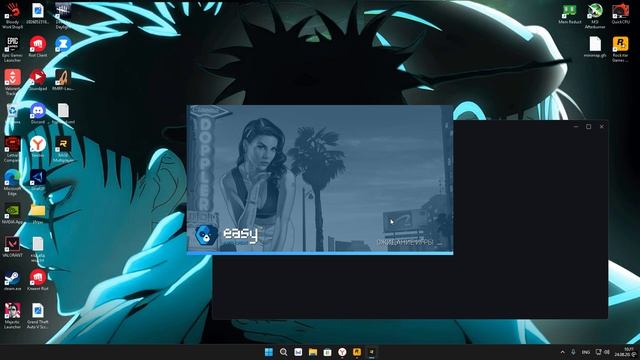Image resolution: width=640 pixels, height=360 pixels.
Task: Open the Grand Theft Auto V screenshot file
Action: [38, 316]
